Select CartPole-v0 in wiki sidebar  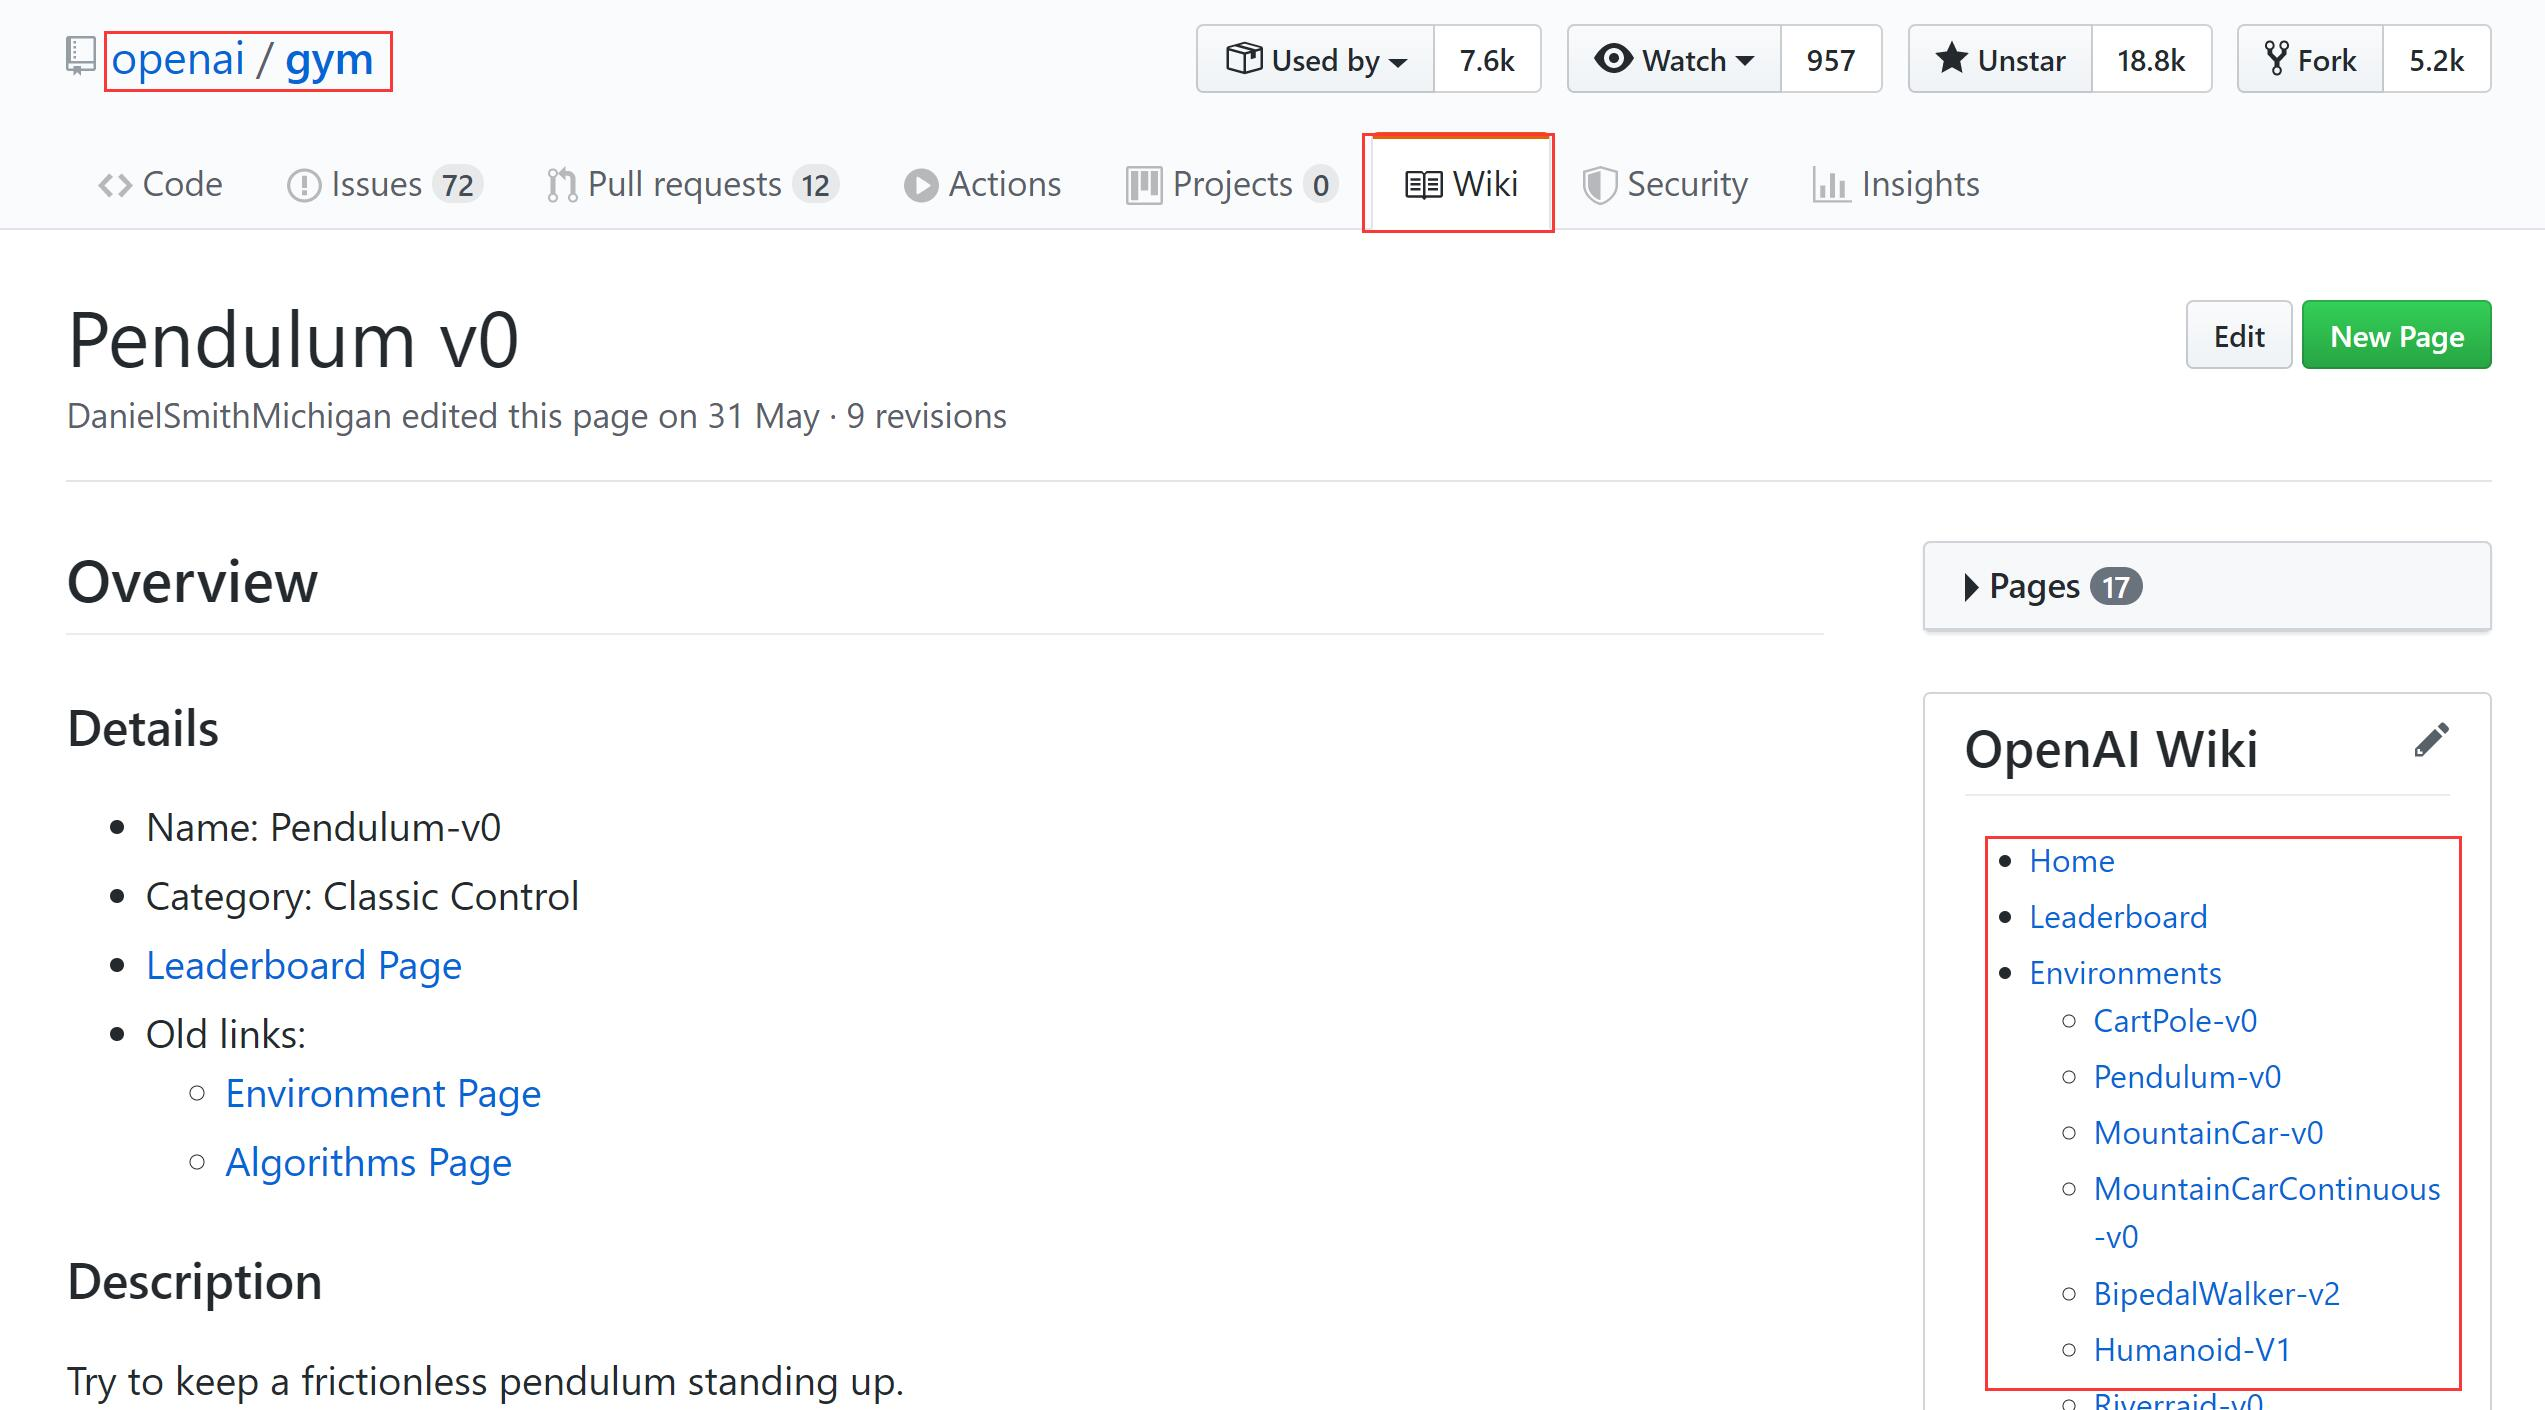(2174, 1021)
